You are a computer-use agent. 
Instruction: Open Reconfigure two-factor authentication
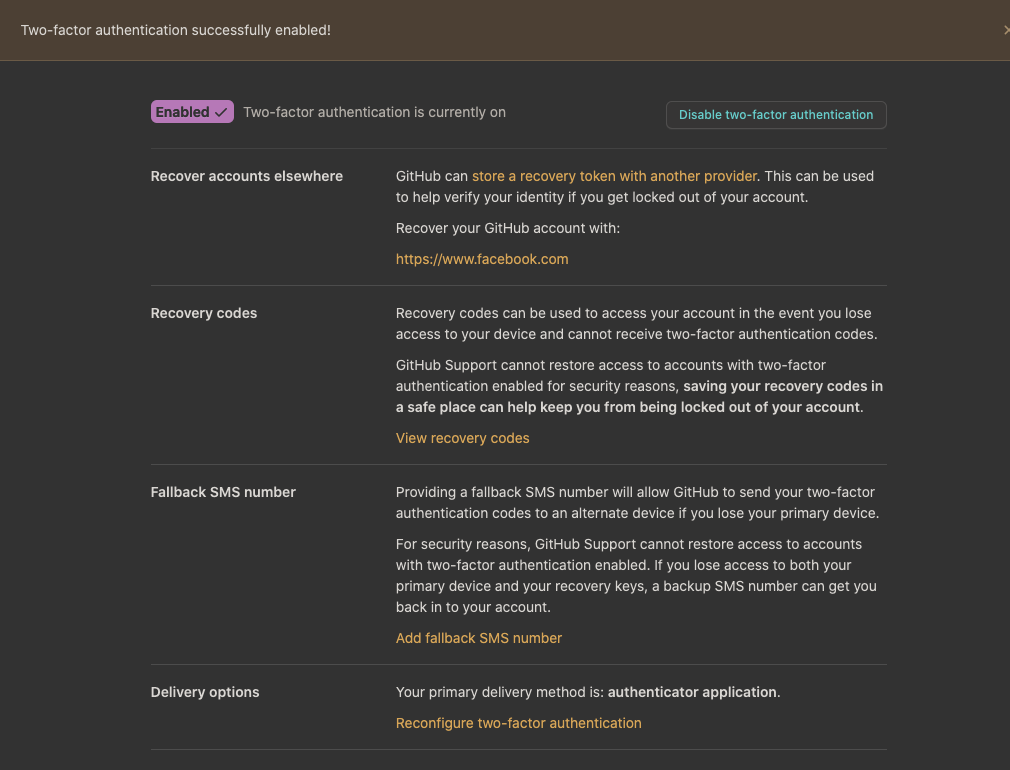(x=518, y=722)
